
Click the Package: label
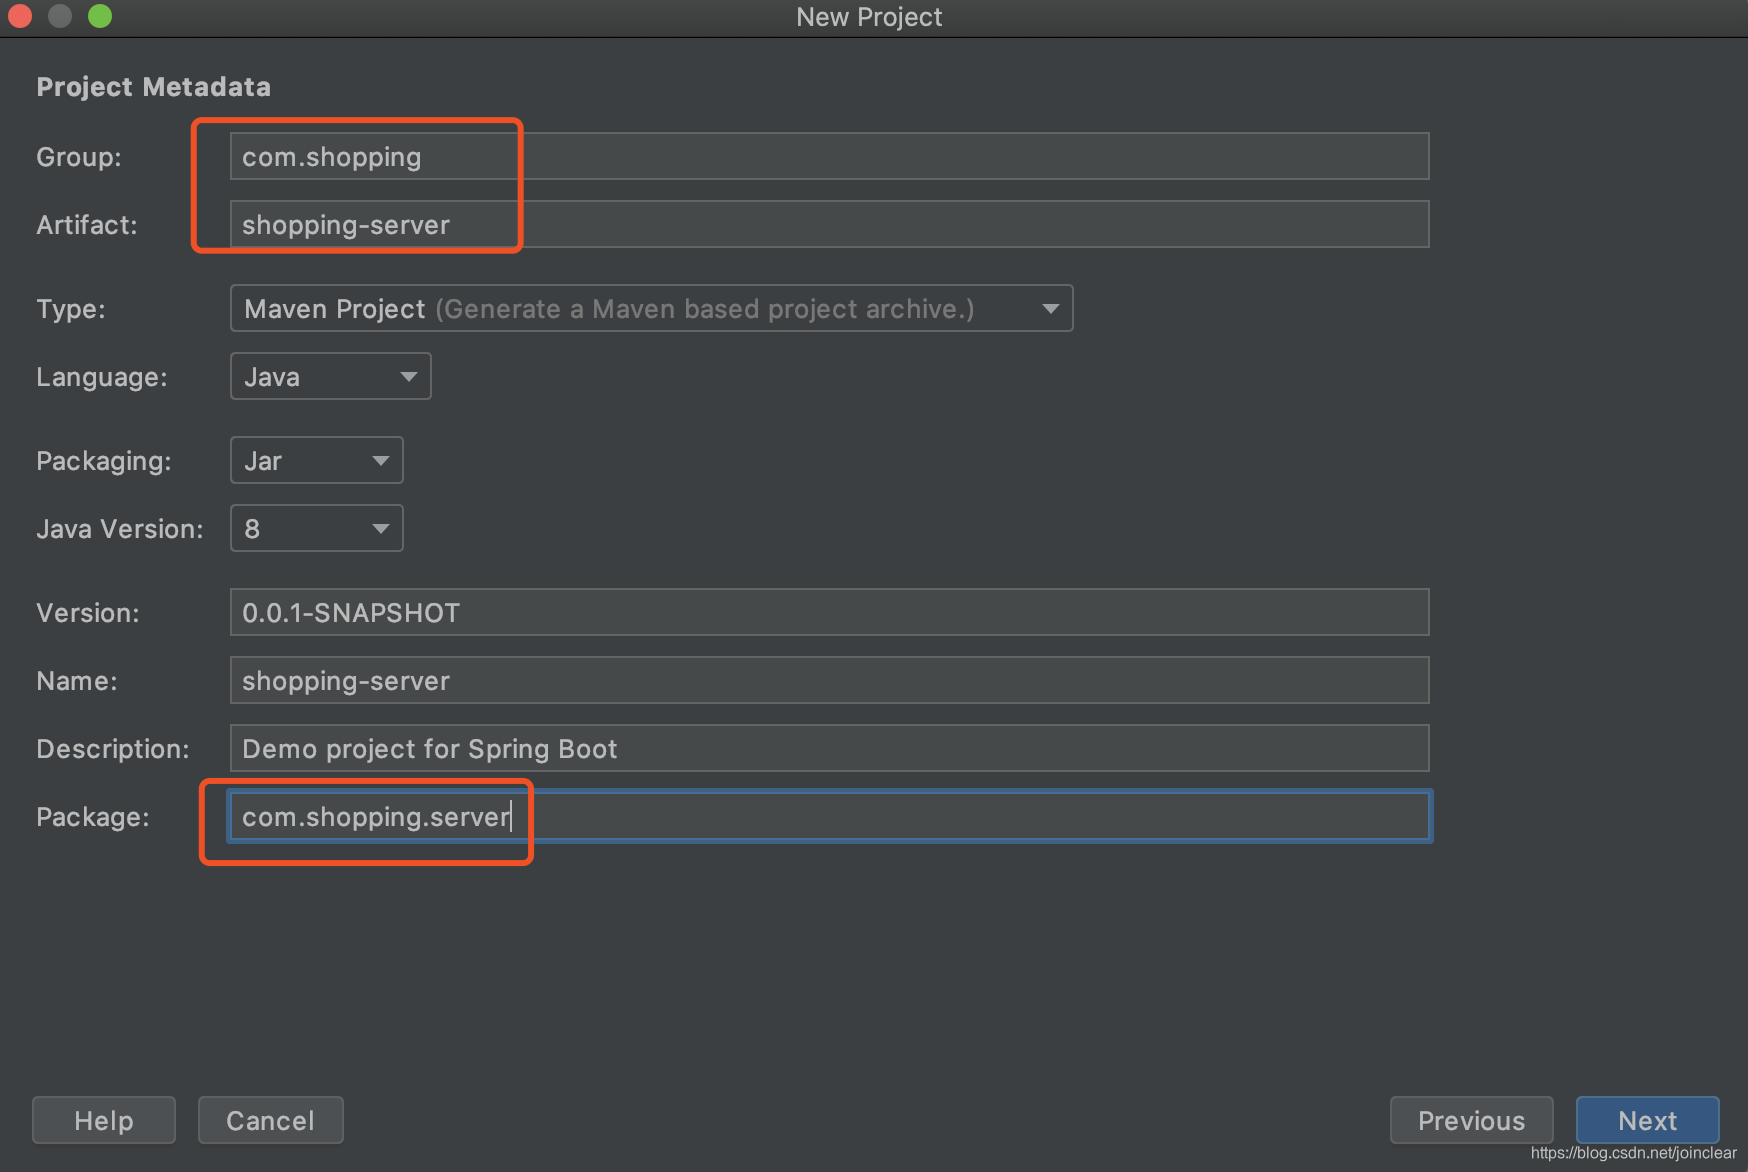point(93,817)
